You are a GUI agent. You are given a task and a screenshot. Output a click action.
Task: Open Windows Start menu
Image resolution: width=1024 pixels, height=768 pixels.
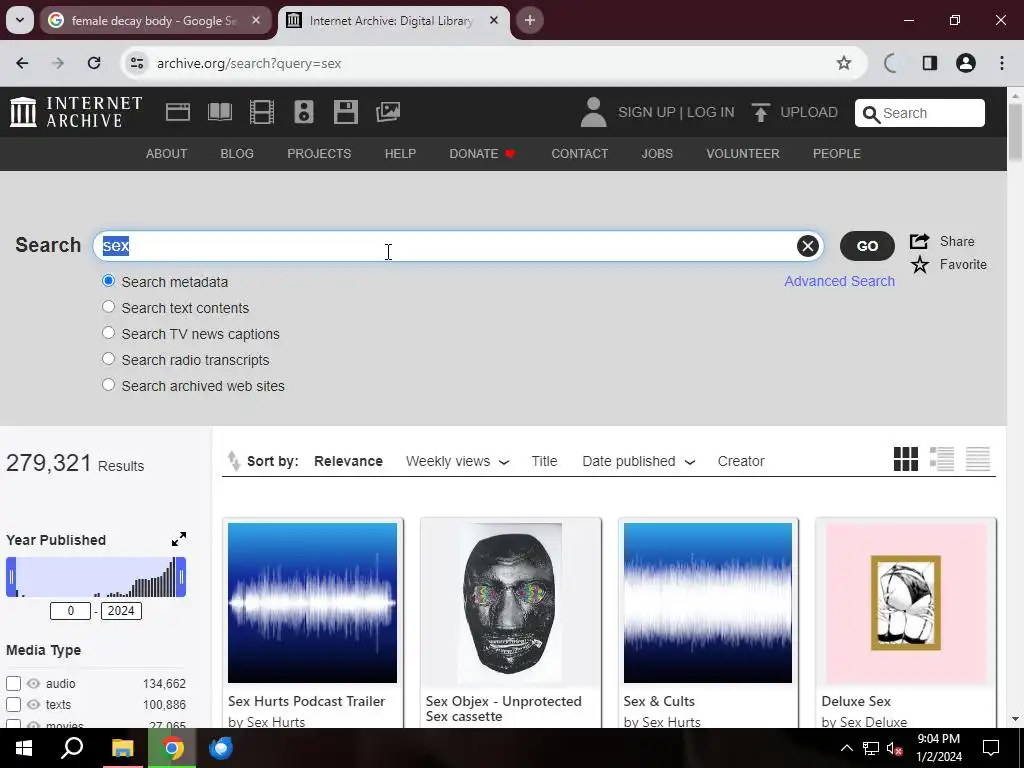(24, 748)
